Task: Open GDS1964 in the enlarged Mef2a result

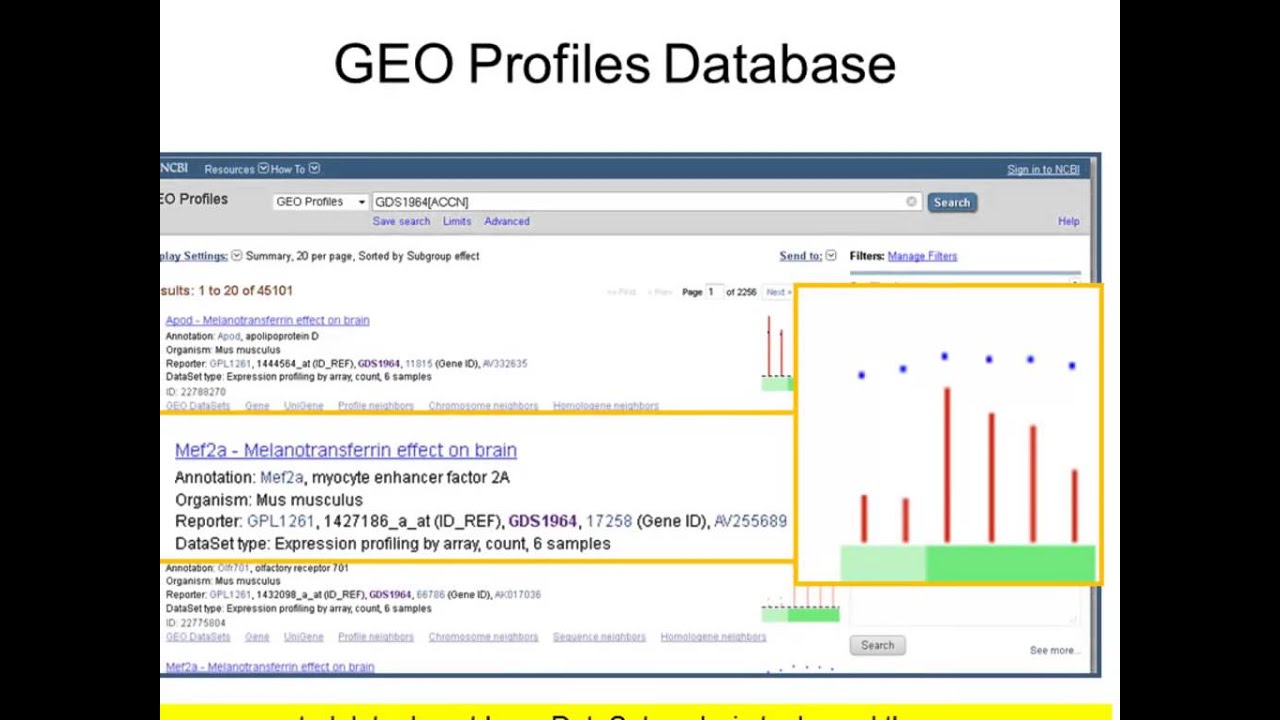Action: pyautogui.click(x=543, y=521)
